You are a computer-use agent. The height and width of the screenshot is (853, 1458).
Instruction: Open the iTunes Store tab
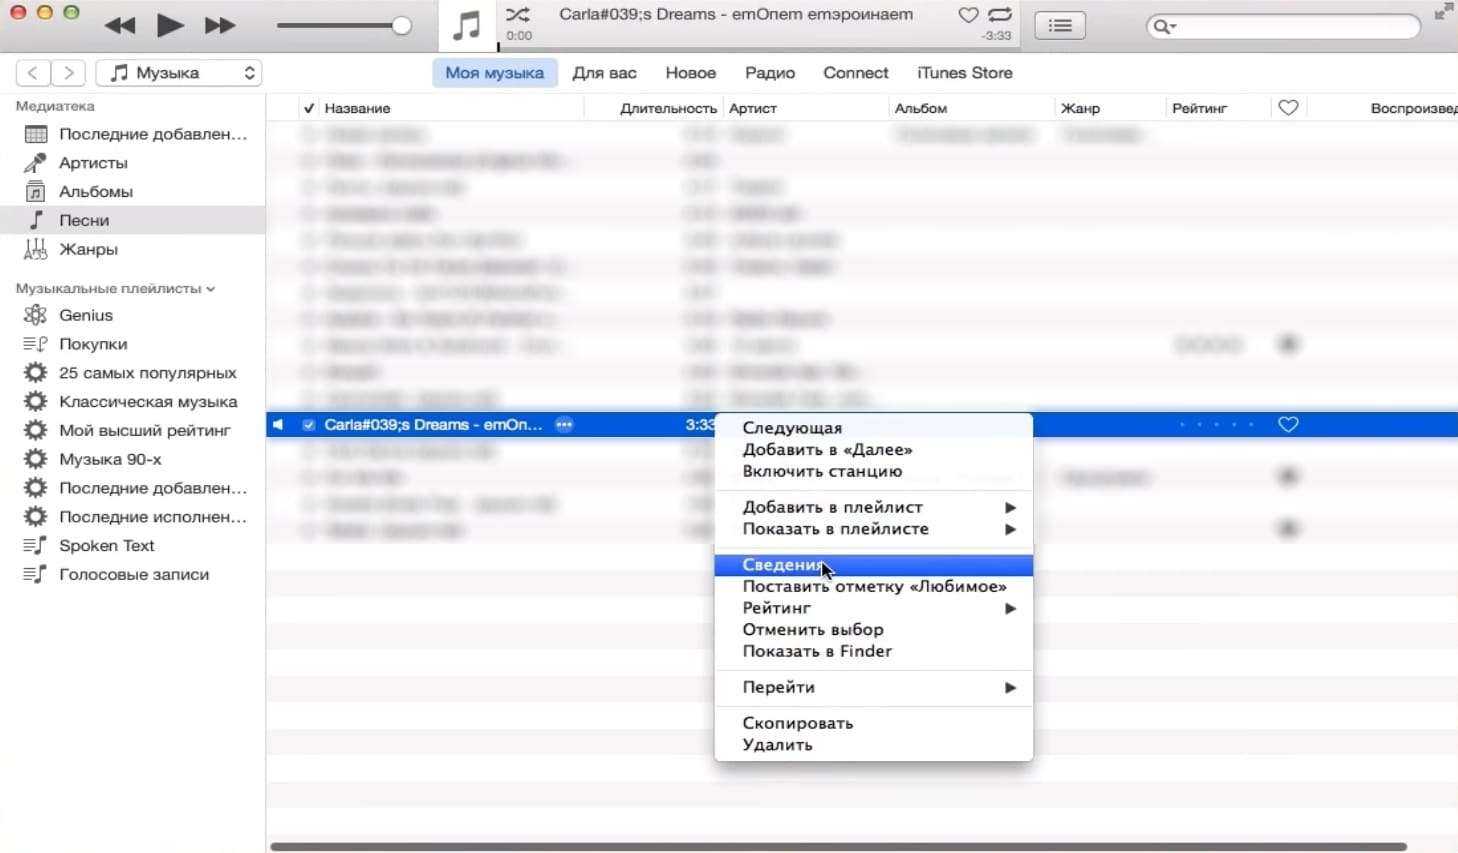pos(965,73)
